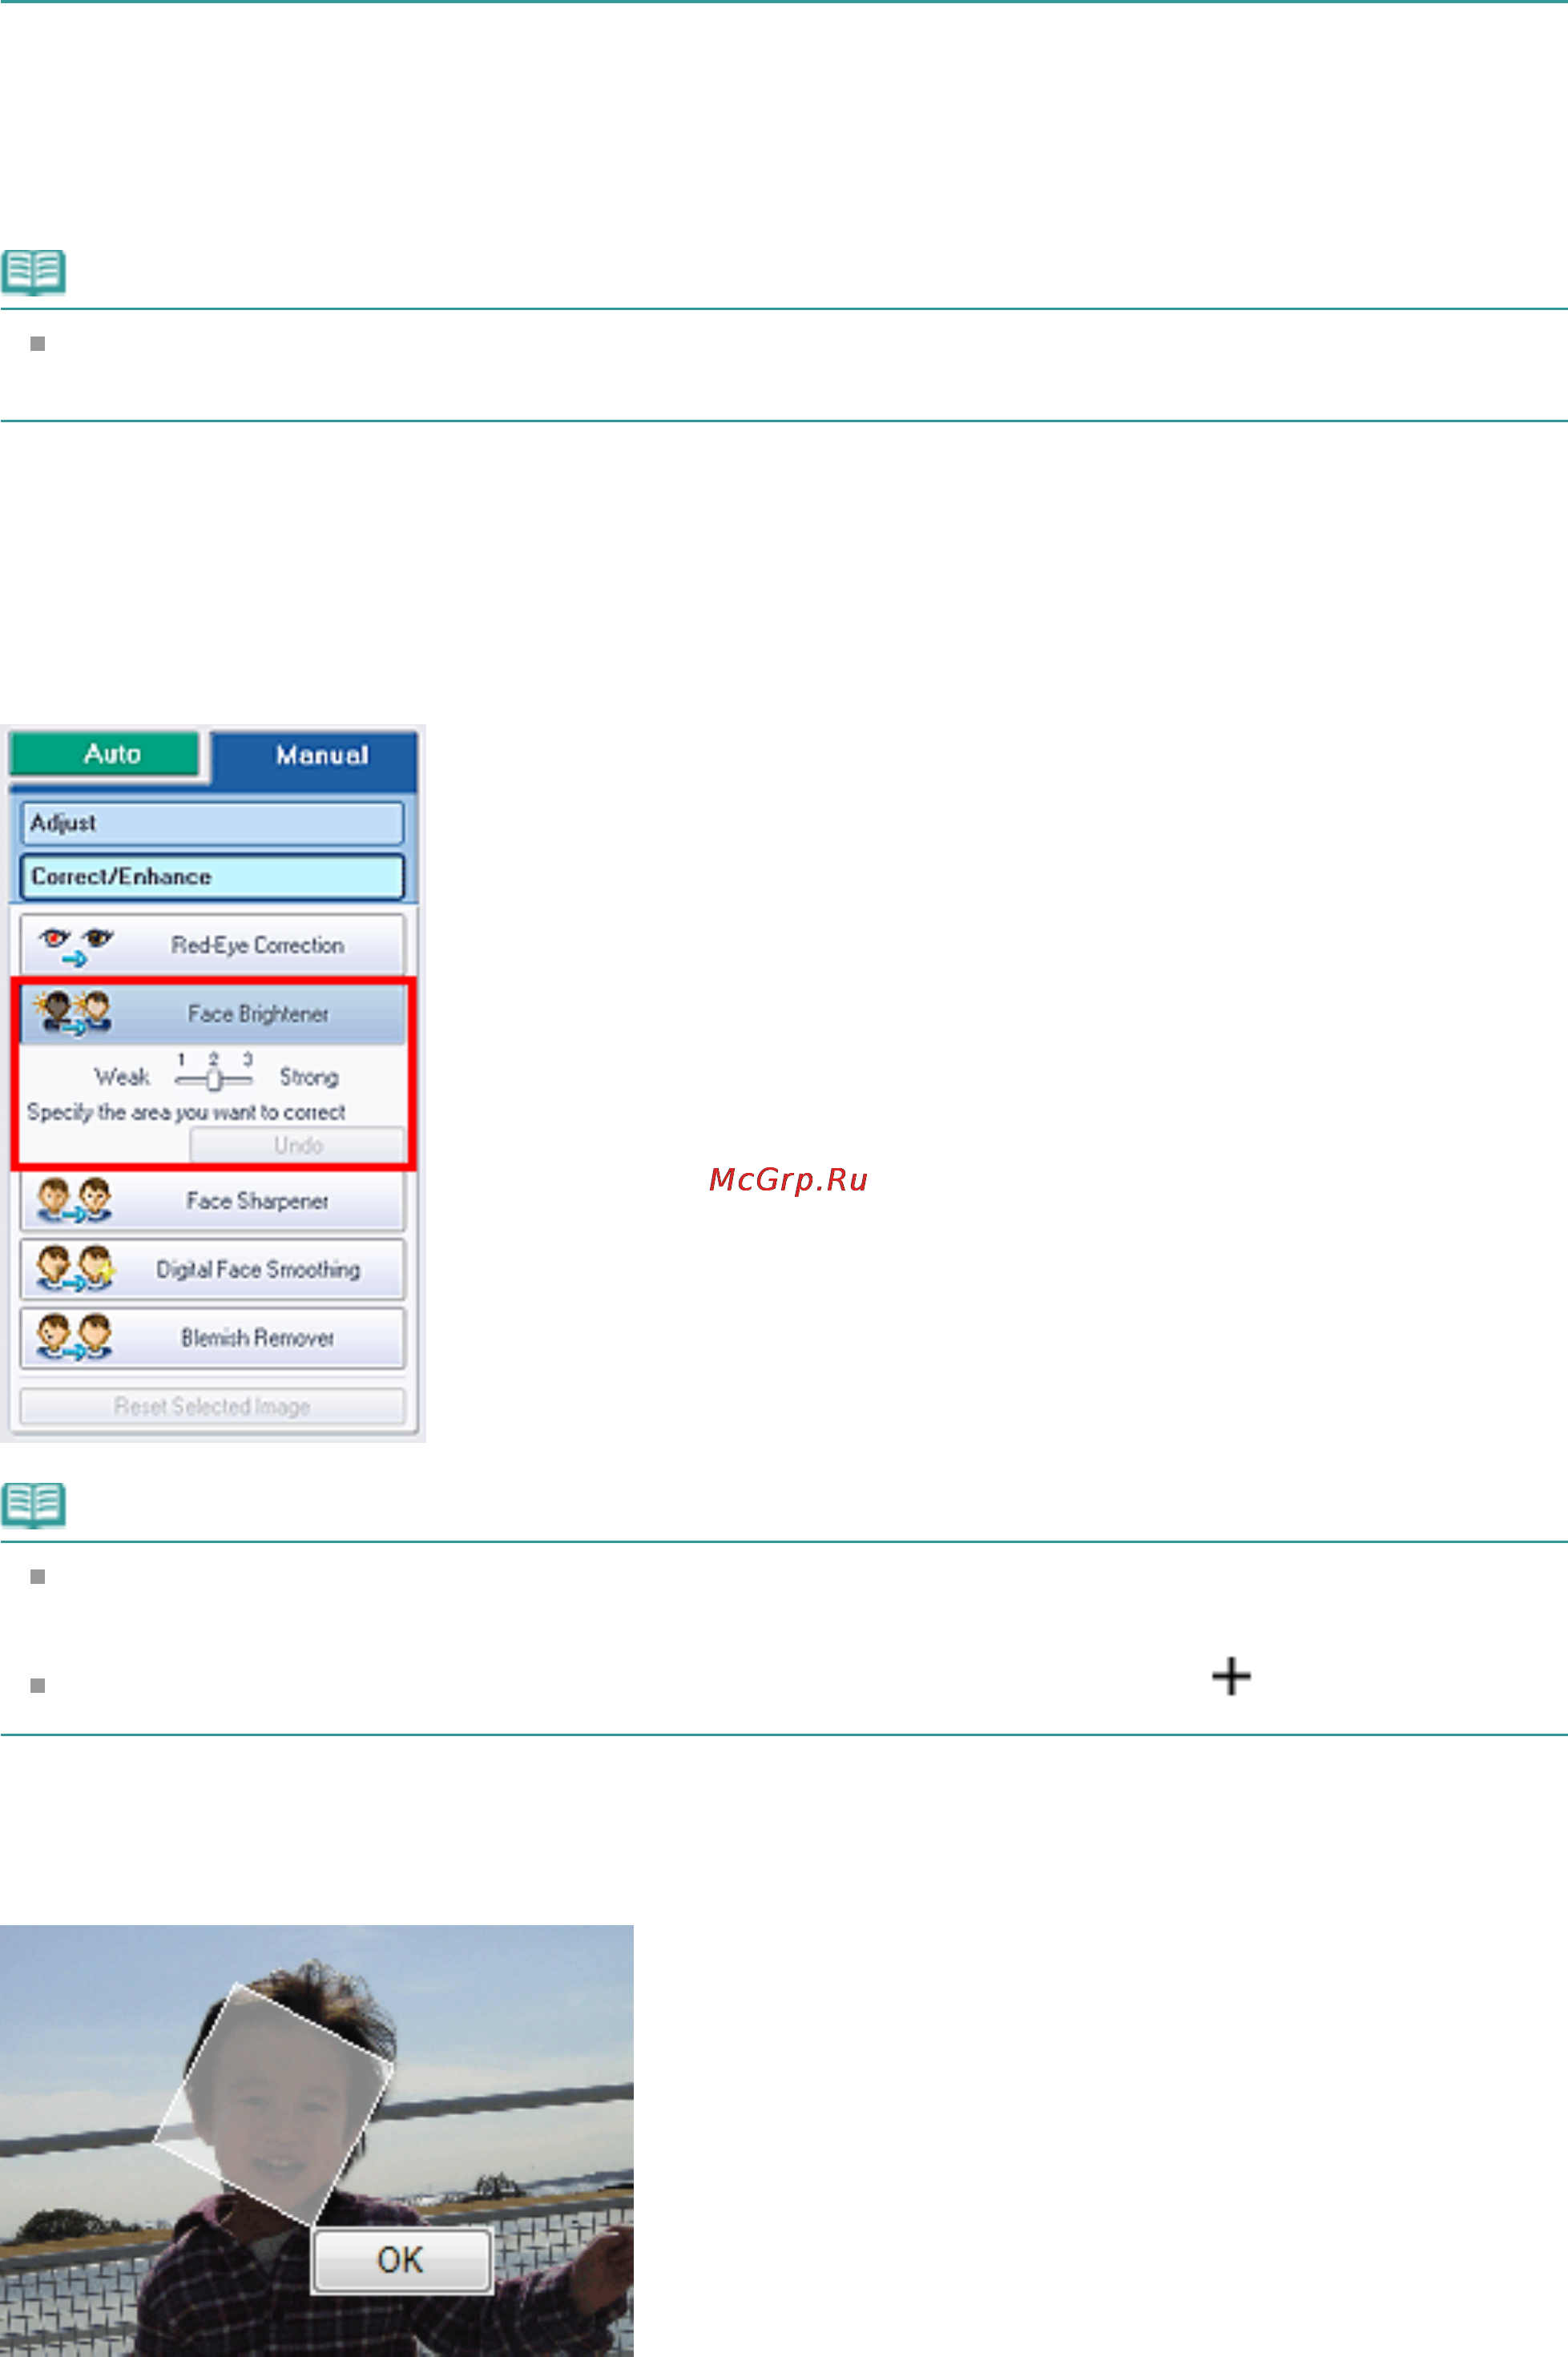Click the Reset Selected Image button
Image resolution: width=1568 pixels, height=2357 pixels.
click(x=212, y=1406)
